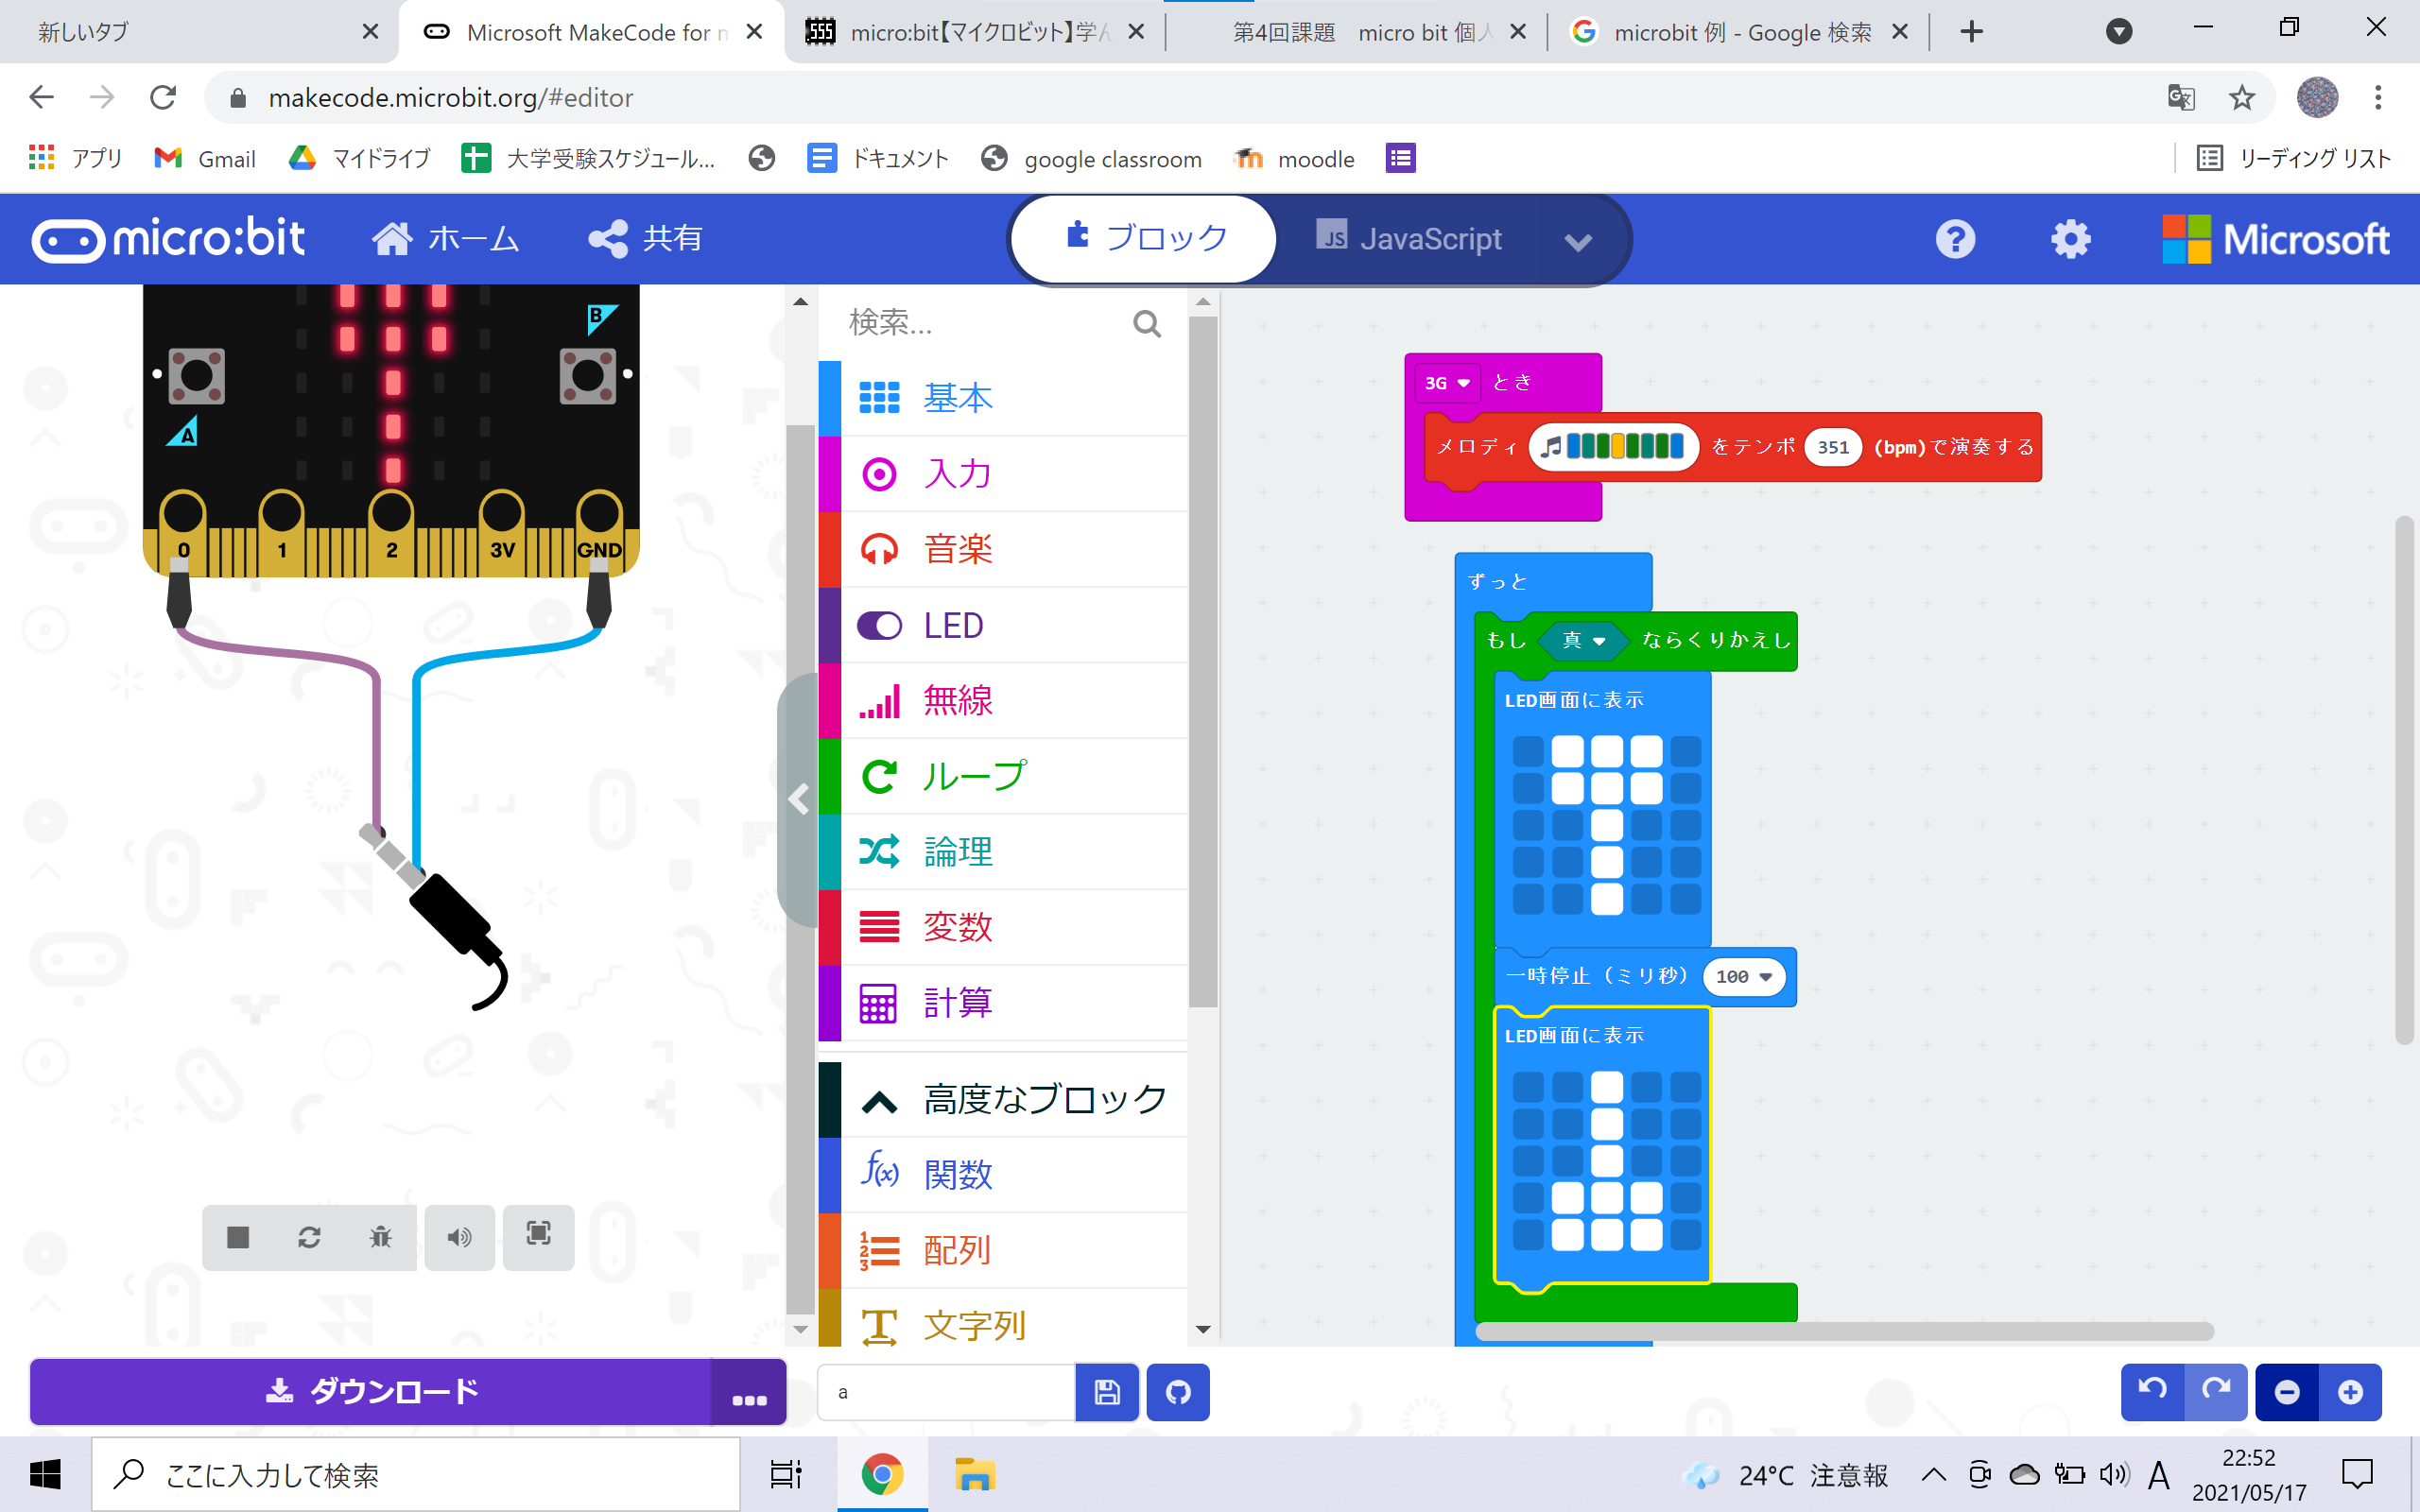Image resolution: width=2420 pixels, height=1512 pixels.
Task: Open the 関数 block category
Action: click(x=1003, y=1174)
